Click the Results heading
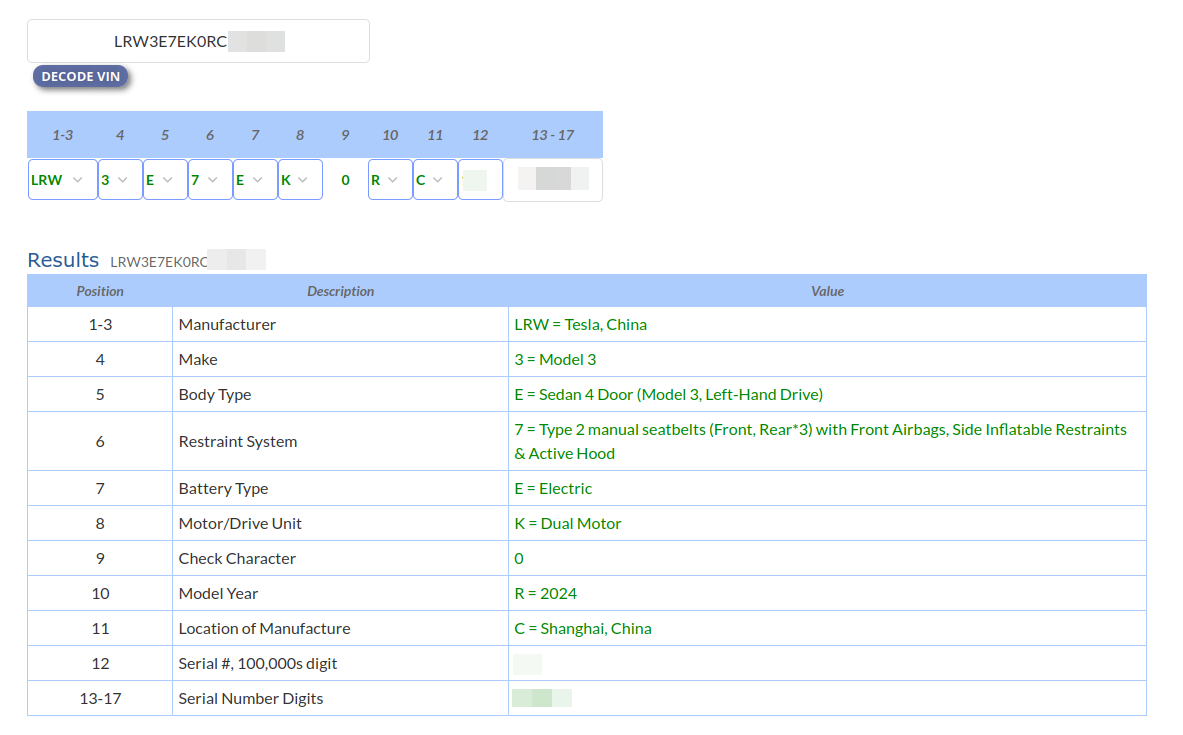The image size is (1183, 735). (x=63, y=260)
